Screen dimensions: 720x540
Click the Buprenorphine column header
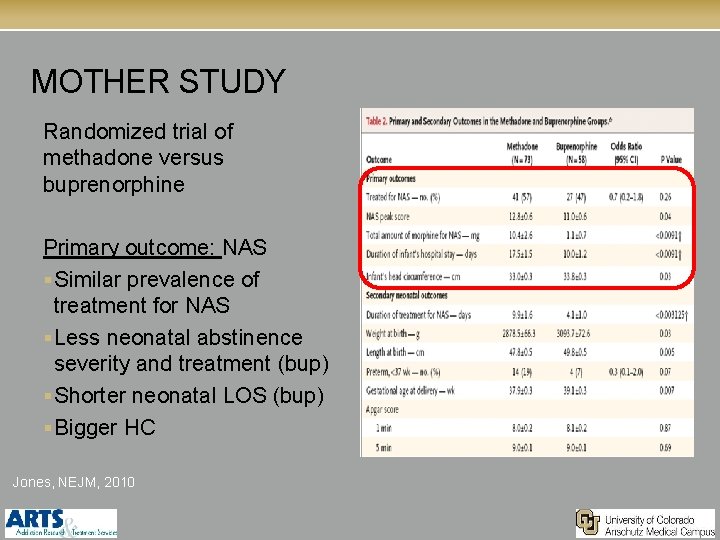[576, 153]
